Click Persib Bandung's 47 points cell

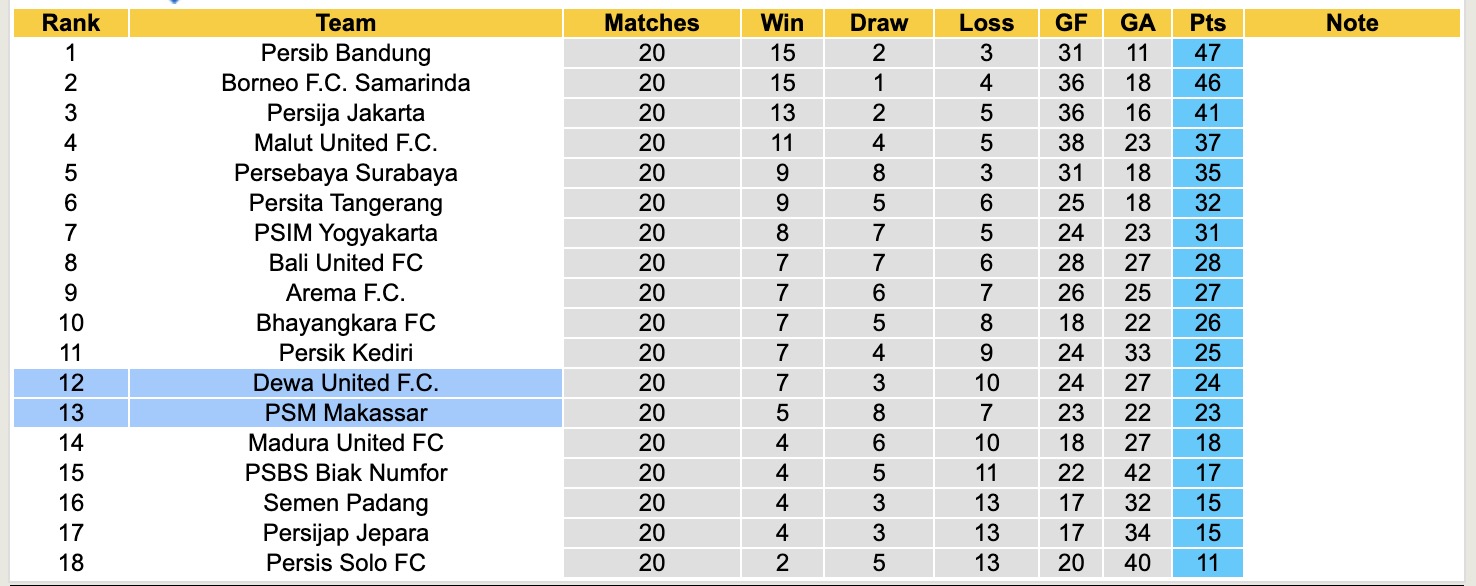[x=1208, y=53]
